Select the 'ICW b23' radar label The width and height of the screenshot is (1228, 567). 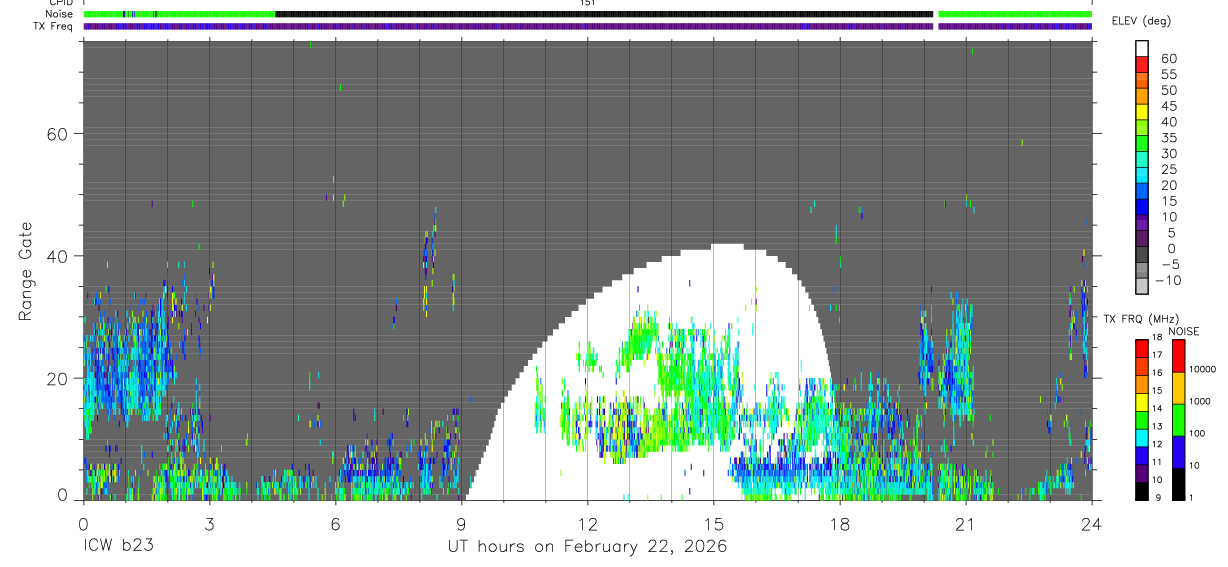118,547
